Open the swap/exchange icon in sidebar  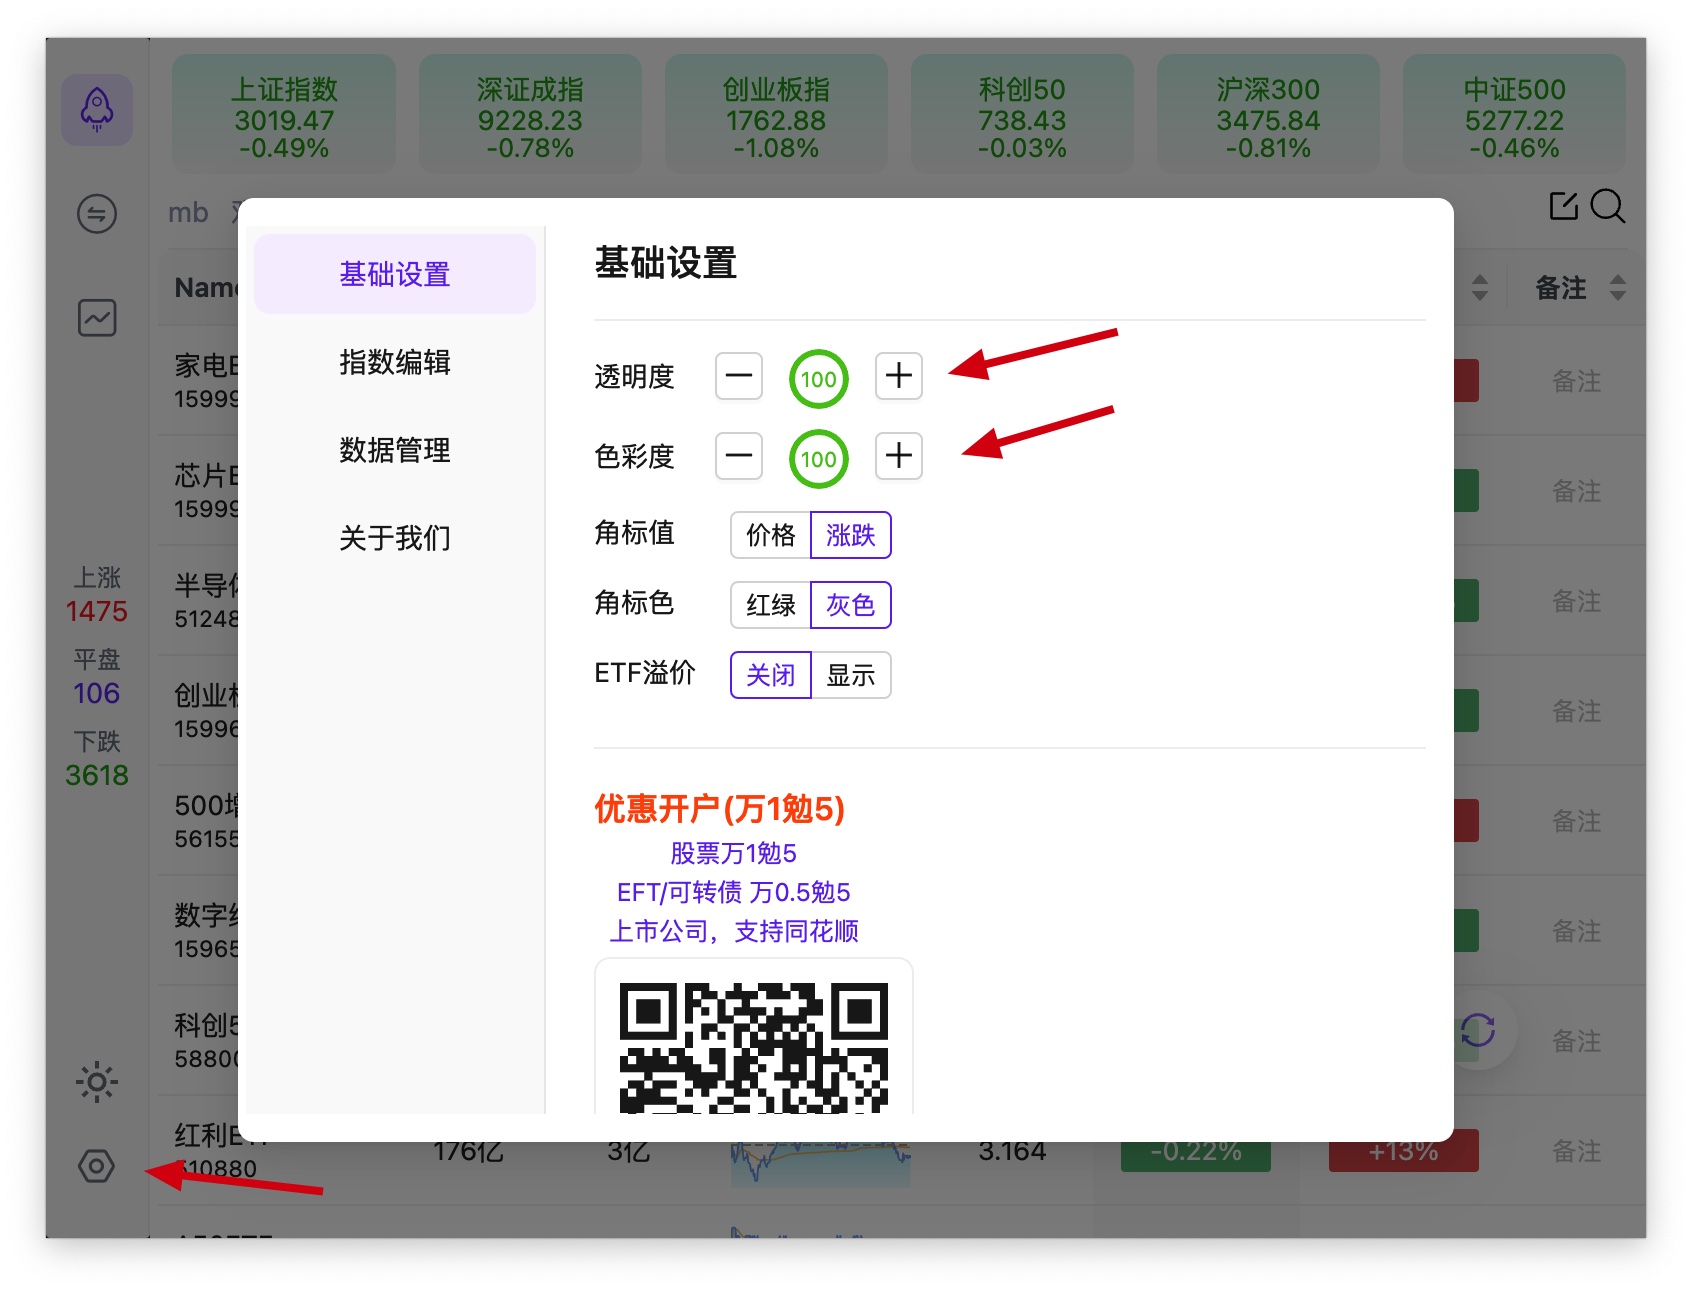97,214
